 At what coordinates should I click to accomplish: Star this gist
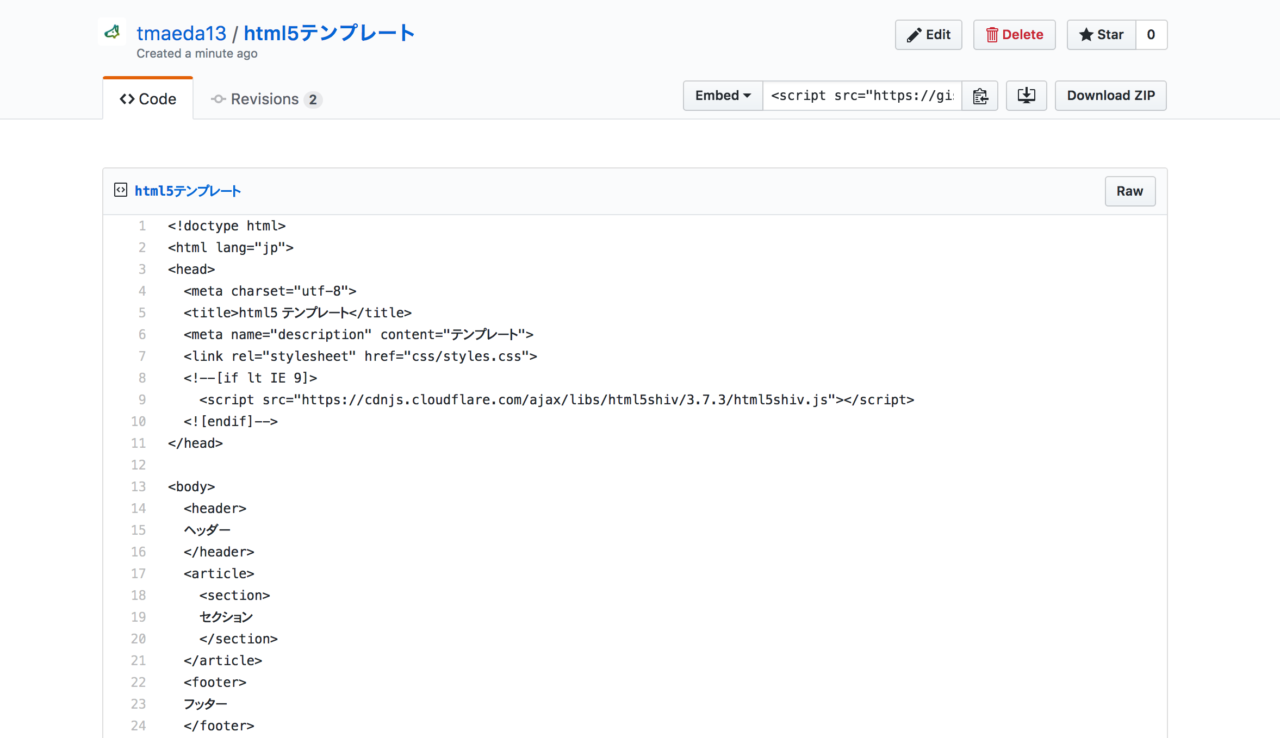(1101, 35)
